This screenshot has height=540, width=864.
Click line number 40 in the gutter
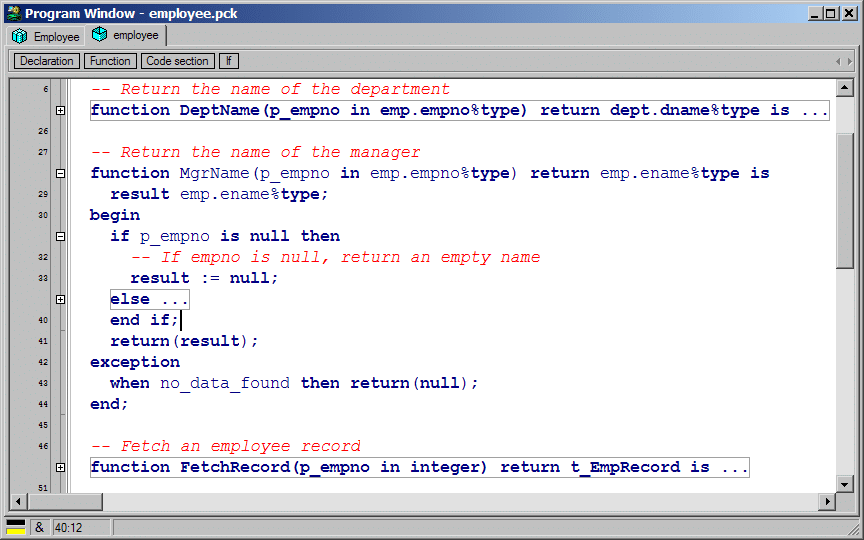[x=43, y=320]
